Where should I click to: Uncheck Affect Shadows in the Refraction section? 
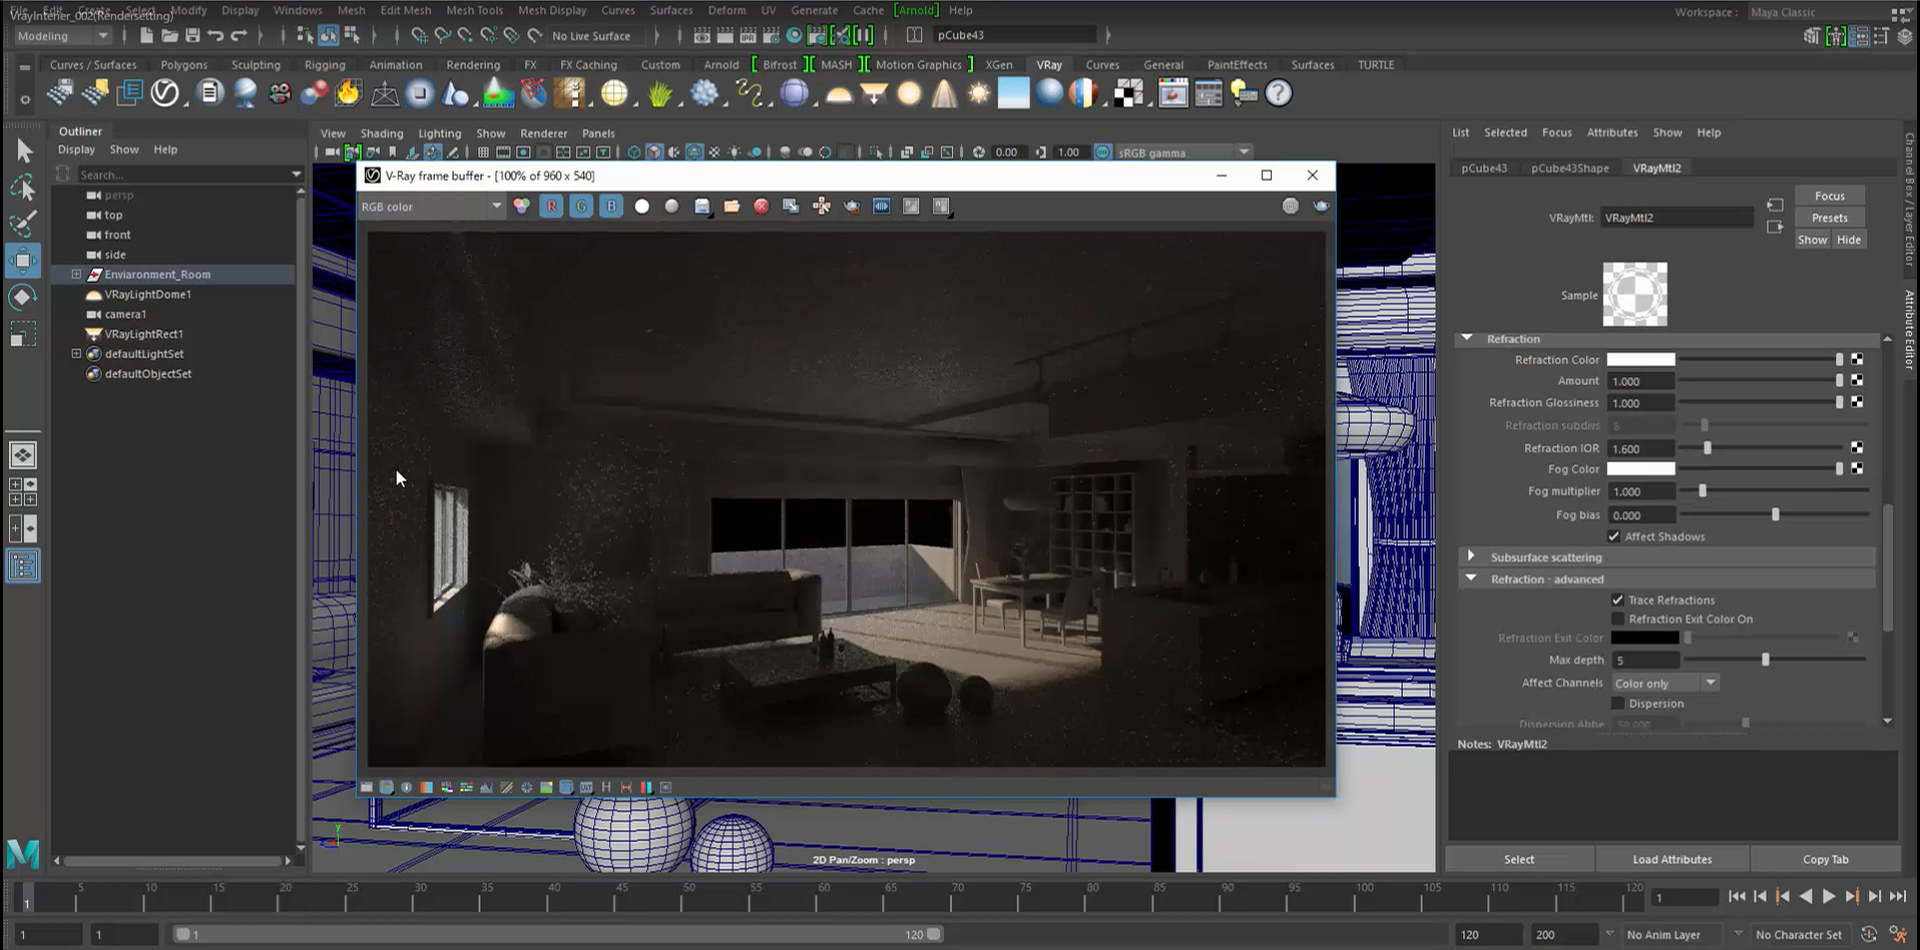pyautogui.click(x=1614, y=536)
